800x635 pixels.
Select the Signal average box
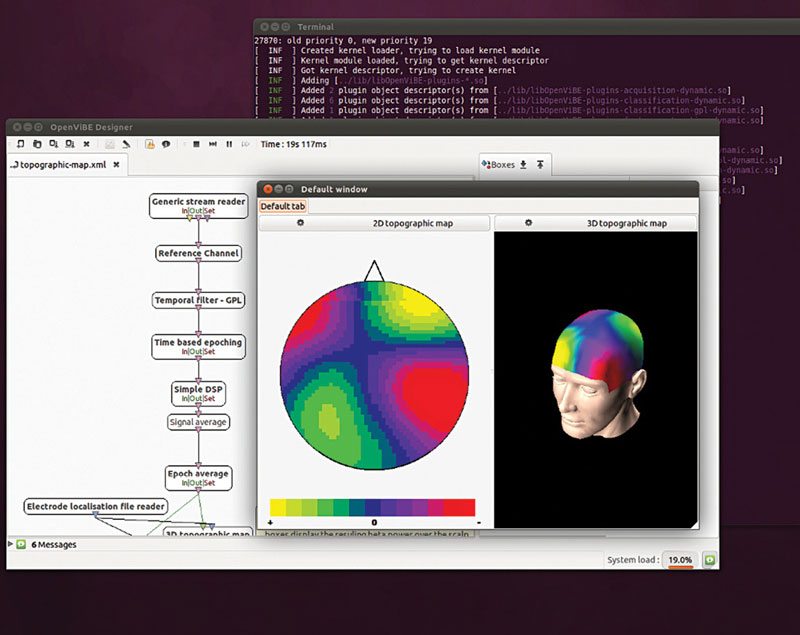pyautogui.click(x=198, y=422)
